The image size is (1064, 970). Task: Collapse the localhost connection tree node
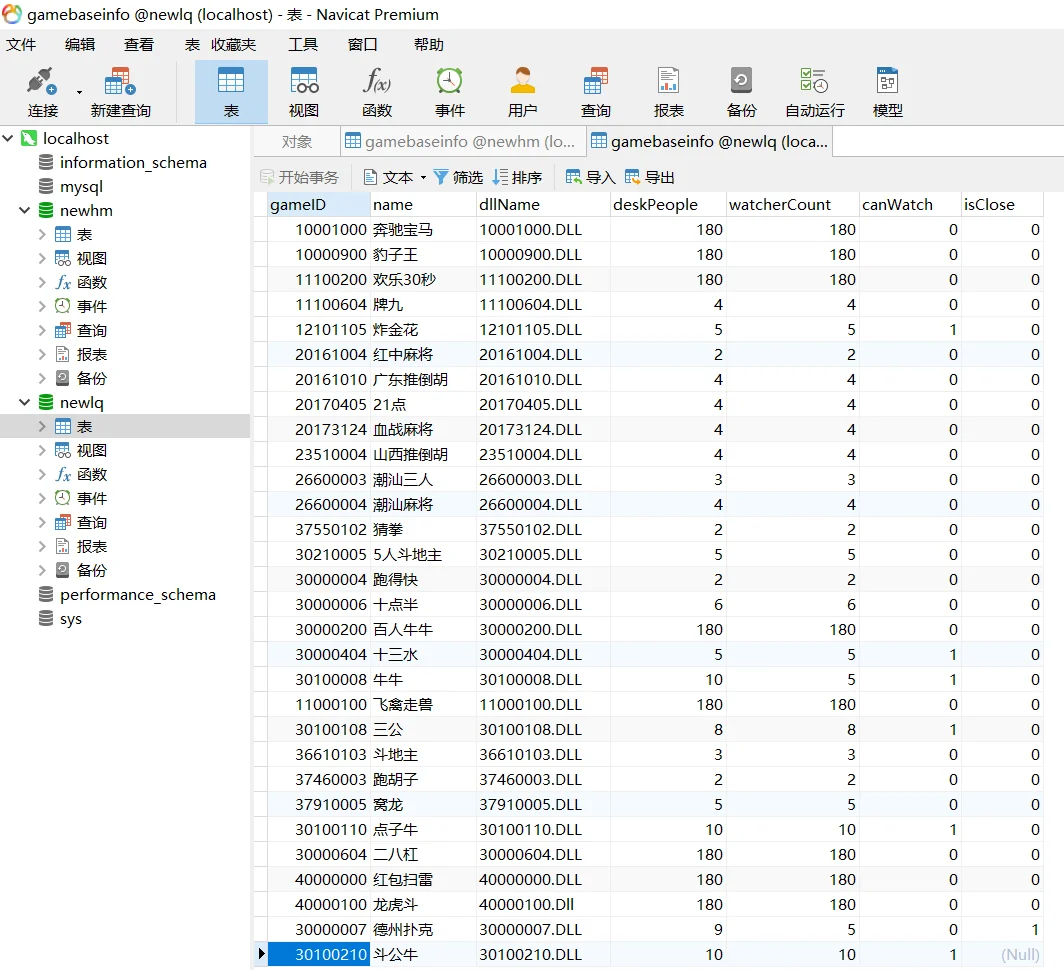click(x=9, y=139)
